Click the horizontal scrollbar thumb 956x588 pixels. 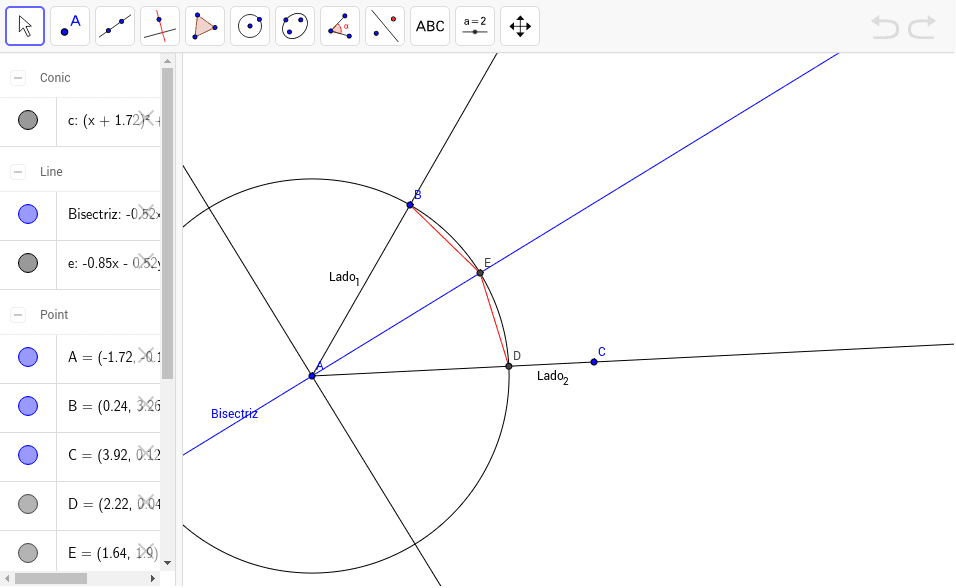51,578
